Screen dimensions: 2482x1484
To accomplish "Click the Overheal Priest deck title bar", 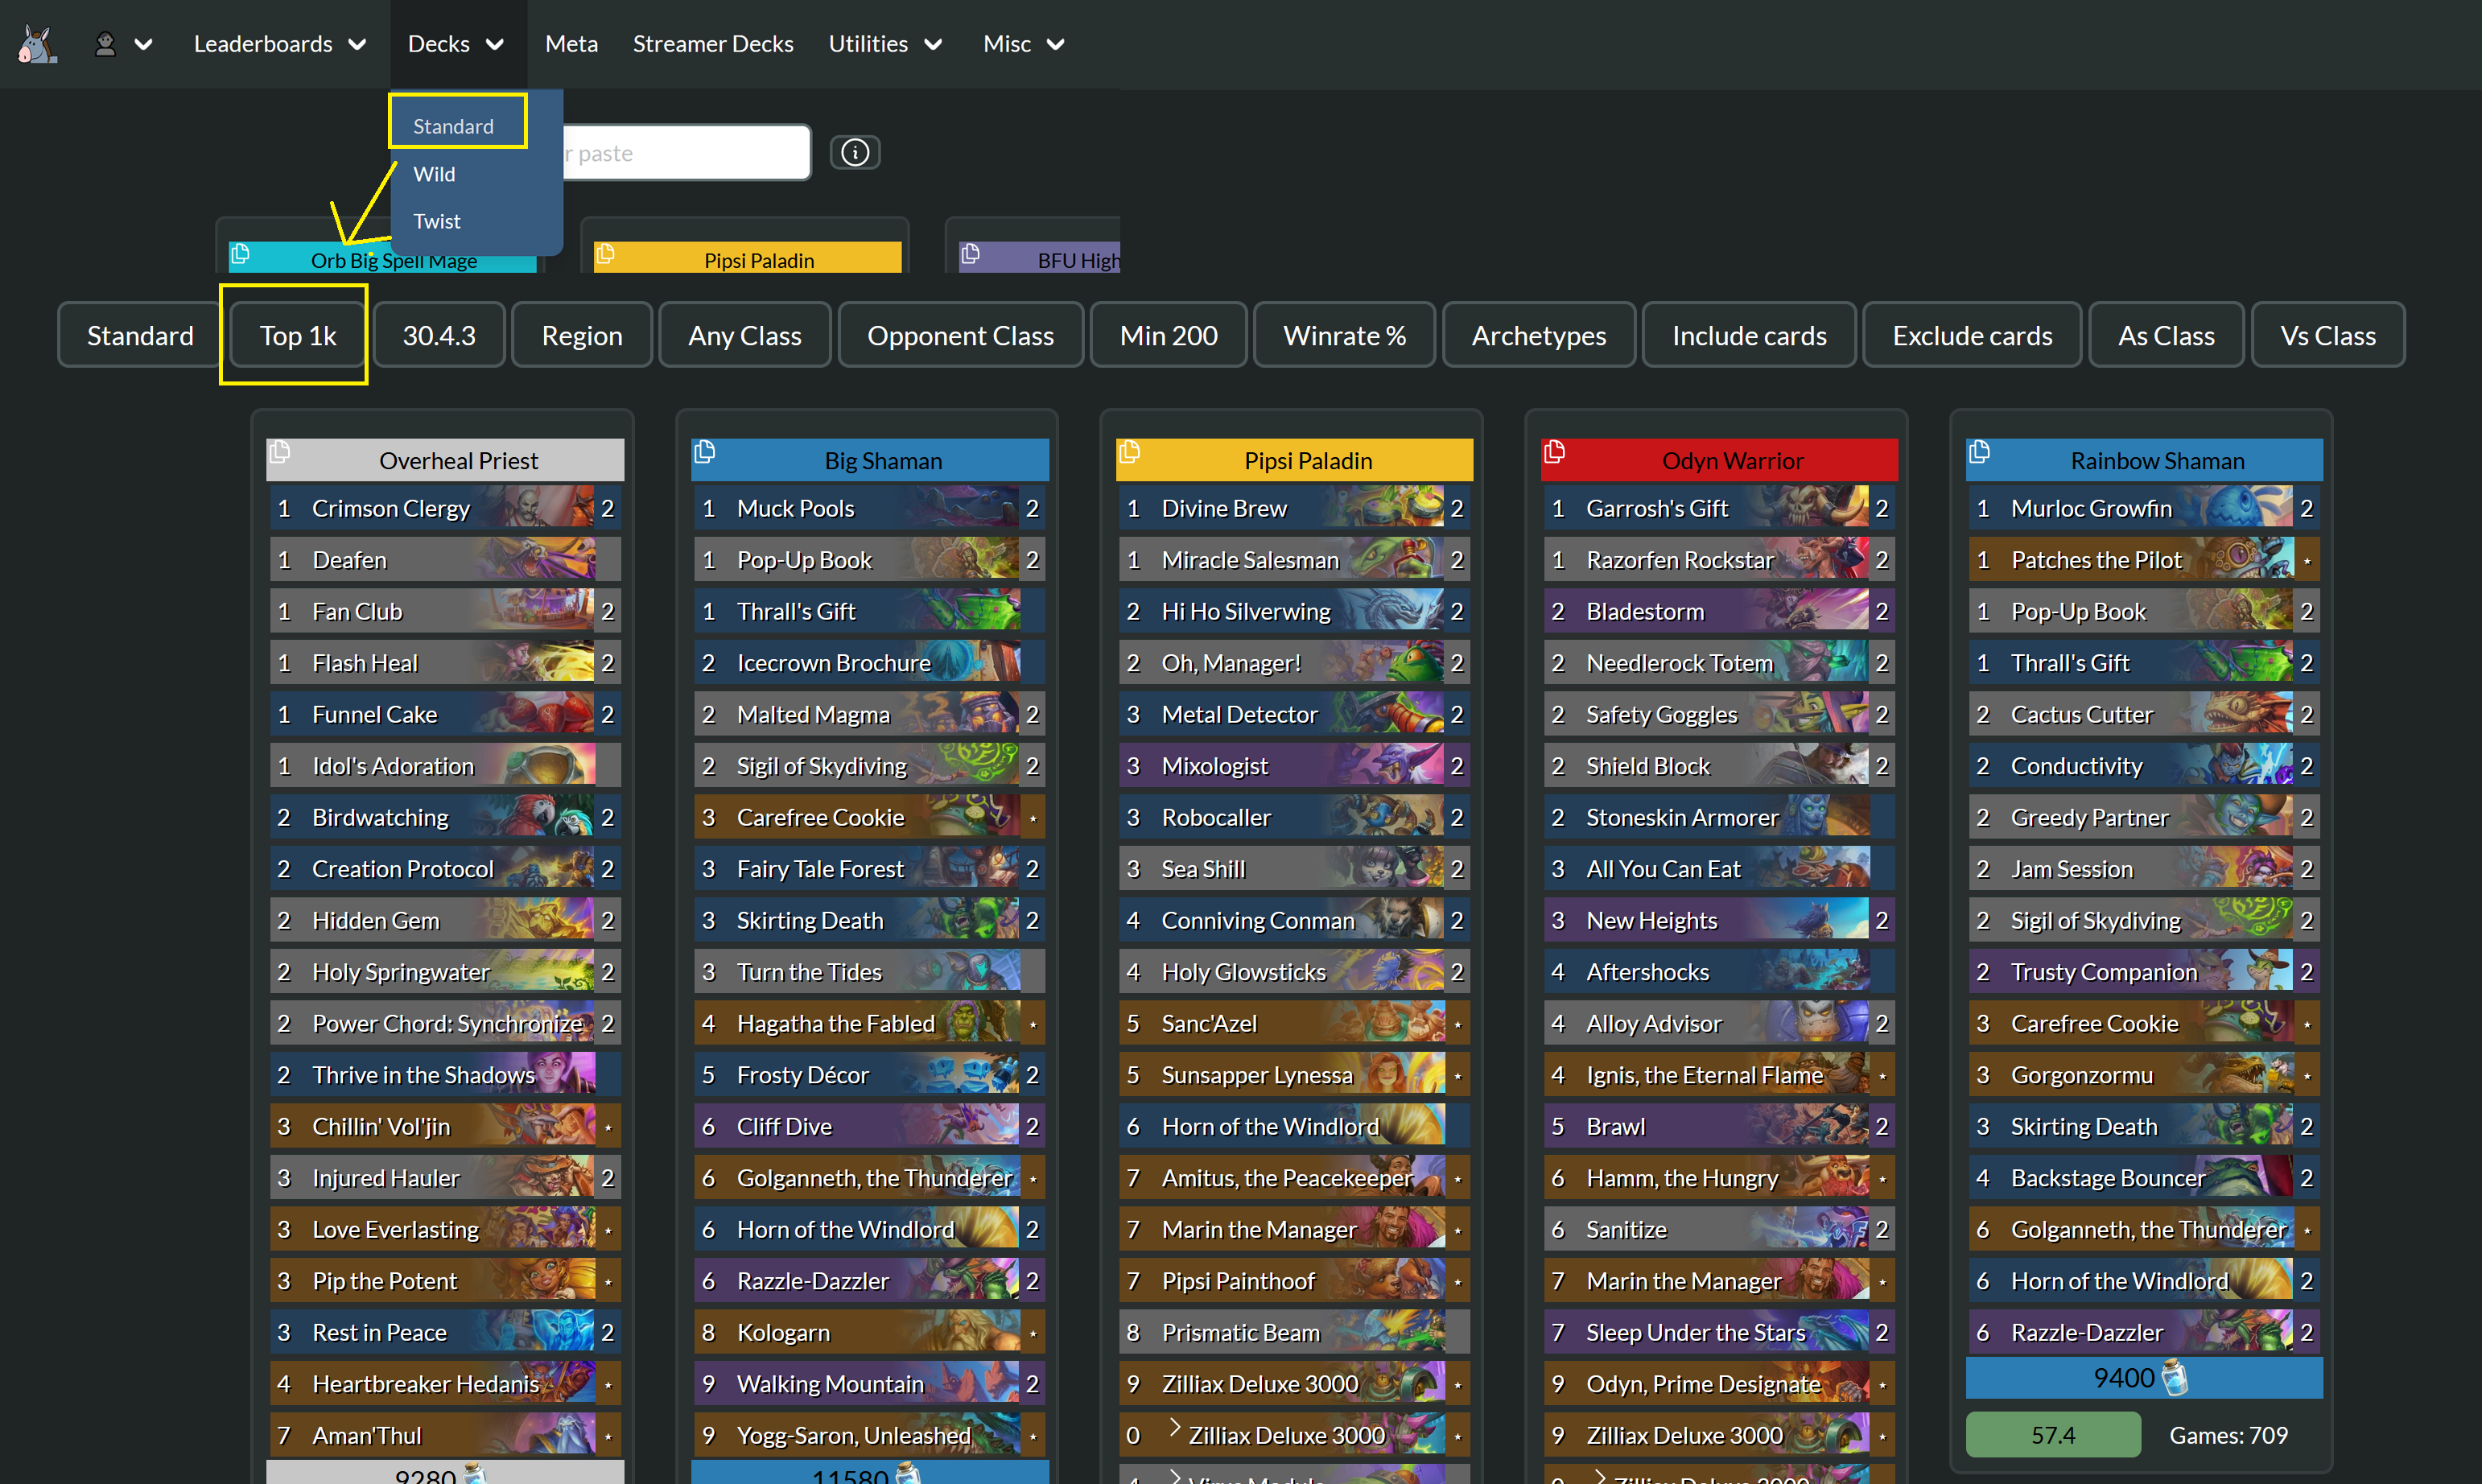I will pos(445,460).
